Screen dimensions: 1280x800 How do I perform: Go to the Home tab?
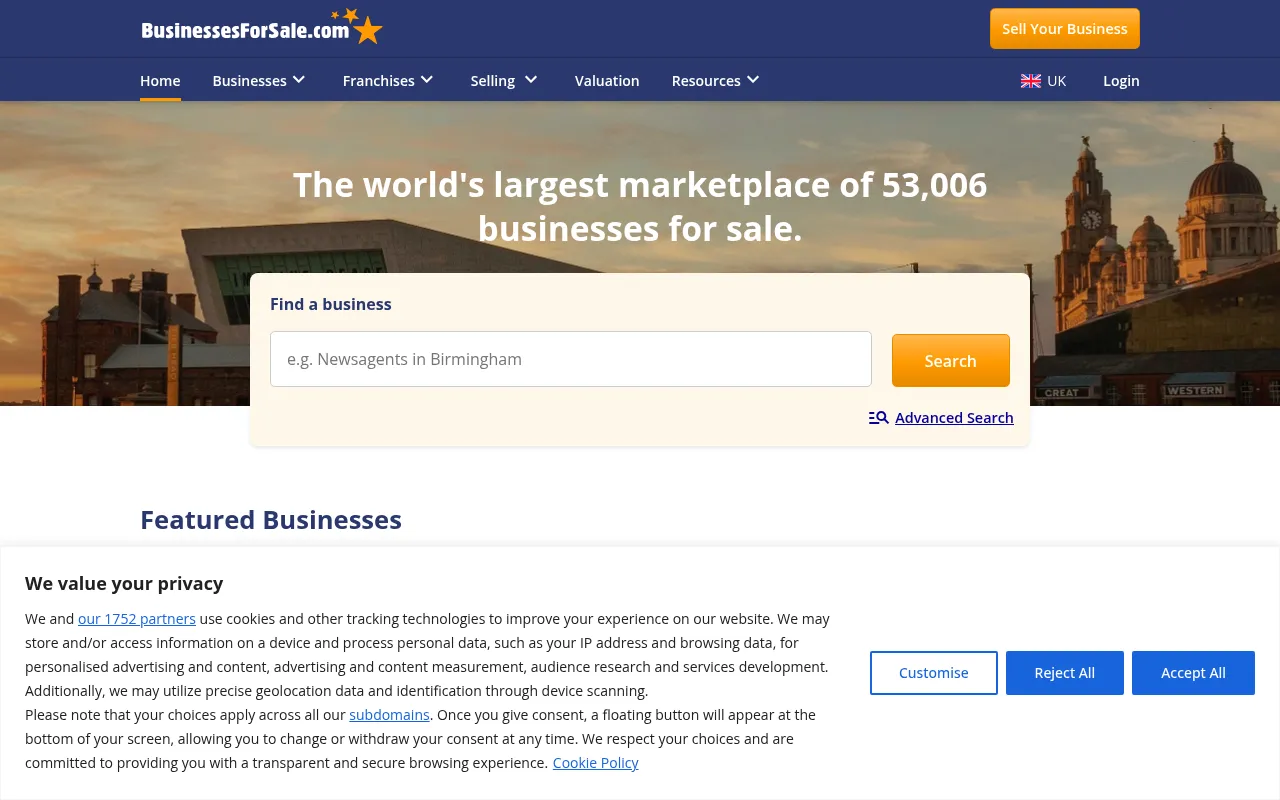(160, 81)
